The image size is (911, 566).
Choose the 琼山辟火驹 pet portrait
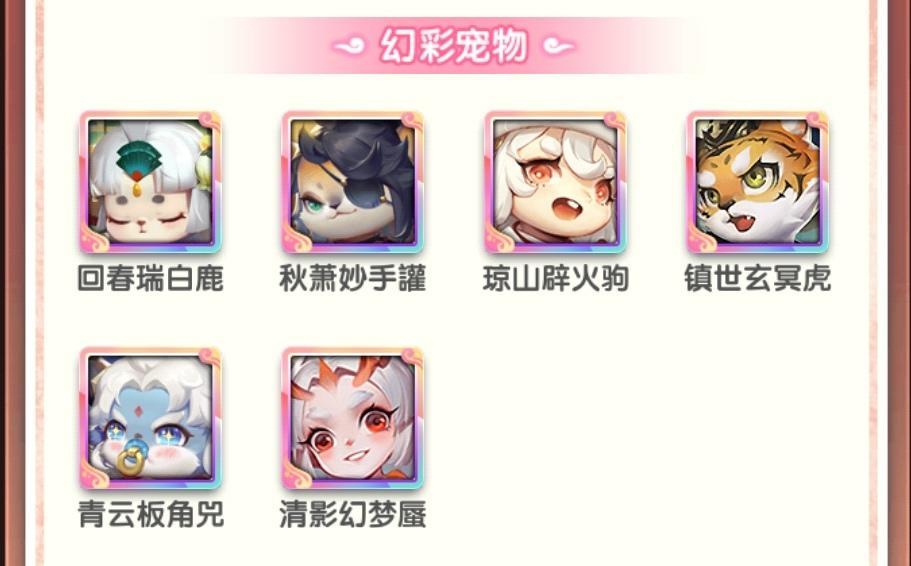point(555,182)
